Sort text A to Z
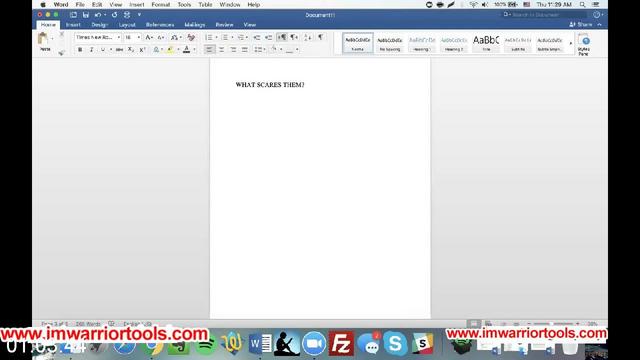640x360 pixels. [308, 38]
